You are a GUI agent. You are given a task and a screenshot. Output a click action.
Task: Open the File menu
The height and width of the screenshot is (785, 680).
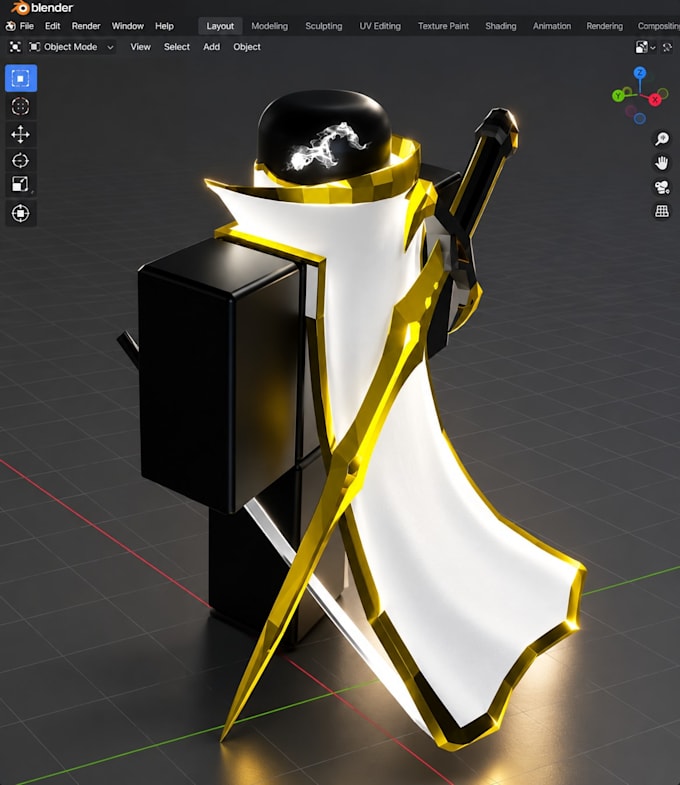(x=27, y=26)
